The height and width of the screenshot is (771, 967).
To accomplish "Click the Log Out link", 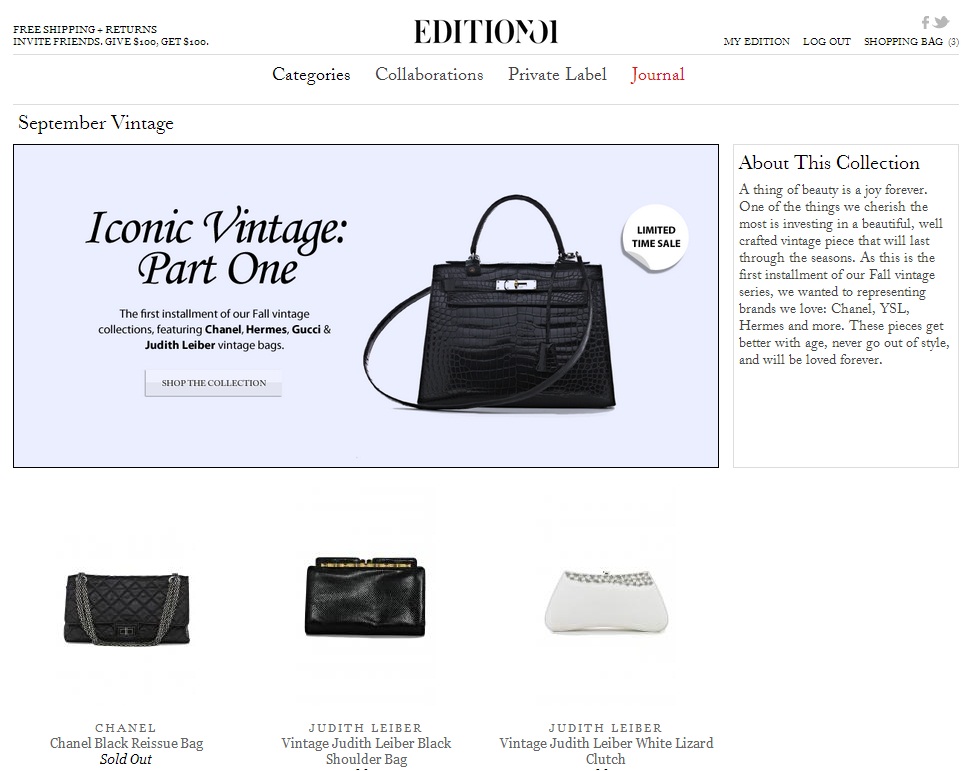I will click(826, 41).
